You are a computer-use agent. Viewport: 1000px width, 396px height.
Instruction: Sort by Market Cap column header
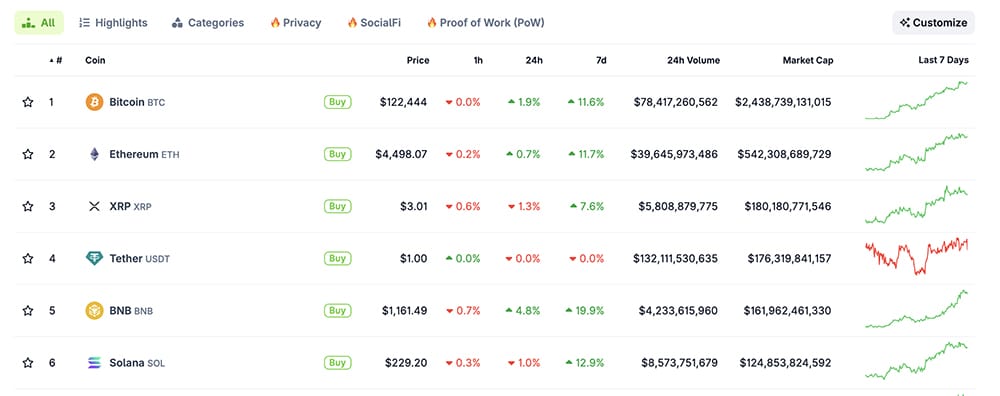(807, 61)
